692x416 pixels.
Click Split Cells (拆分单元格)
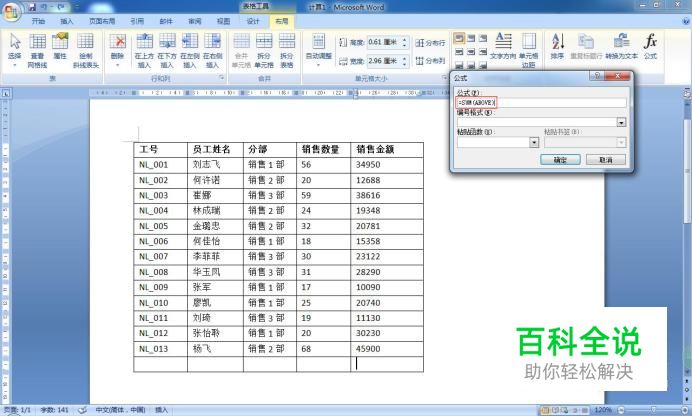tap(264, 50)
